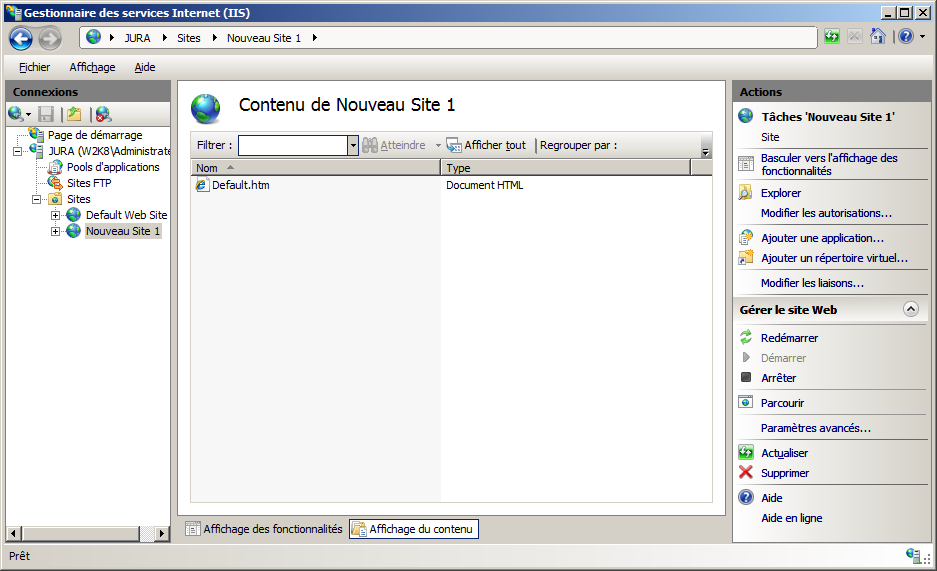Click the Afficher tout toolbar button
Viewport: 937px width, 571px height.
click(486, 145)
